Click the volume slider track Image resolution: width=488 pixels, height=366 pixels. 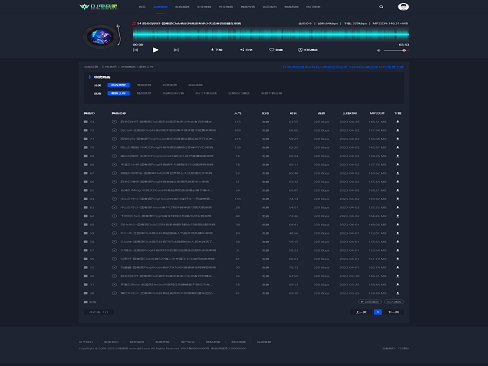click(x=396, y=50)
